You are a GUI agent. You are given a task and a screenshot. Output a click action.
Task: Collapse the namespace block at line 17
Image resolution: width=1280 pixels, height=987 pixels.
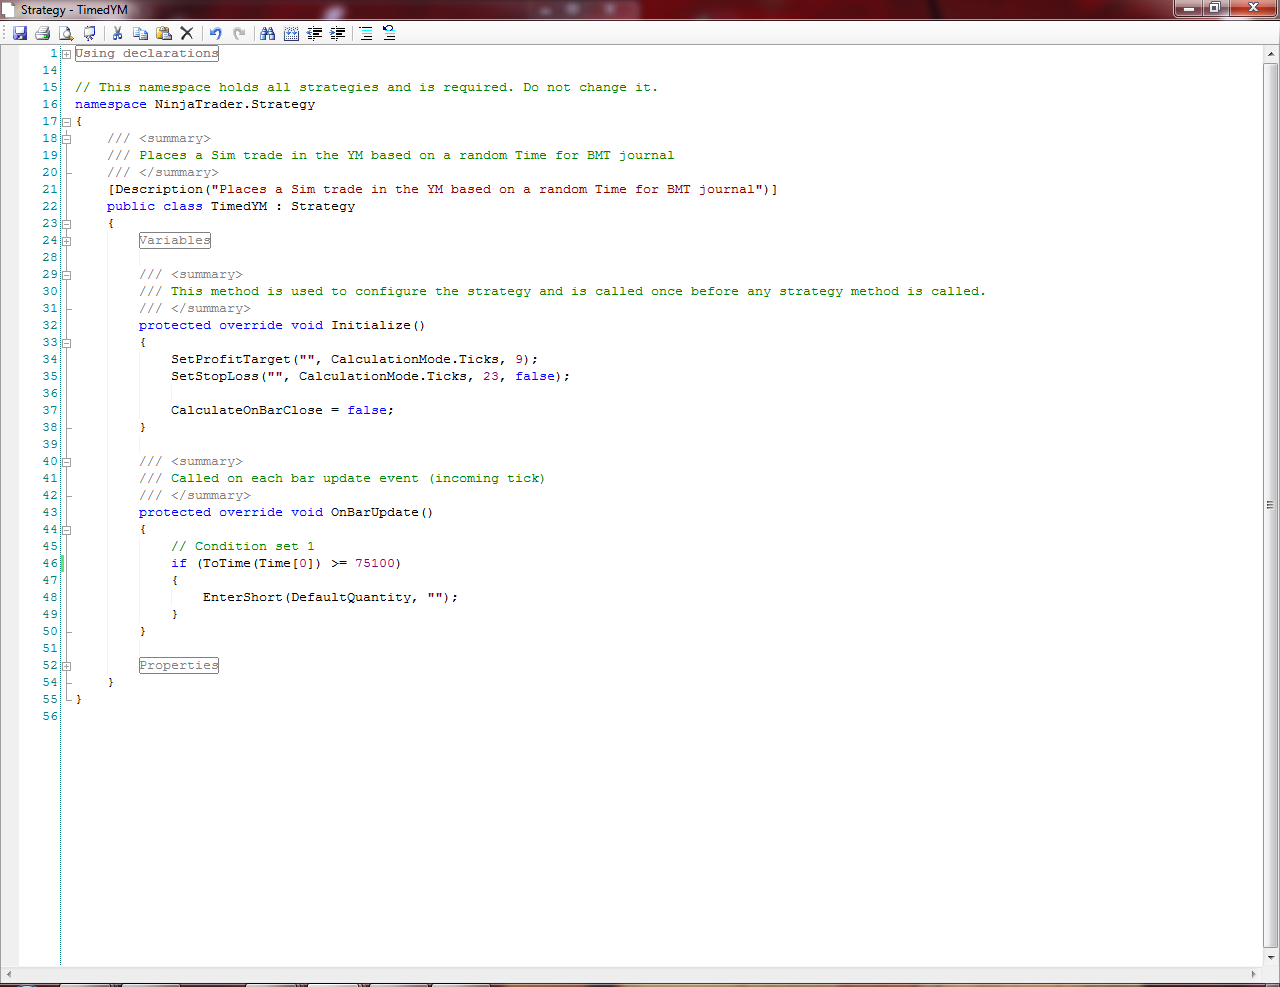[67, 122]
